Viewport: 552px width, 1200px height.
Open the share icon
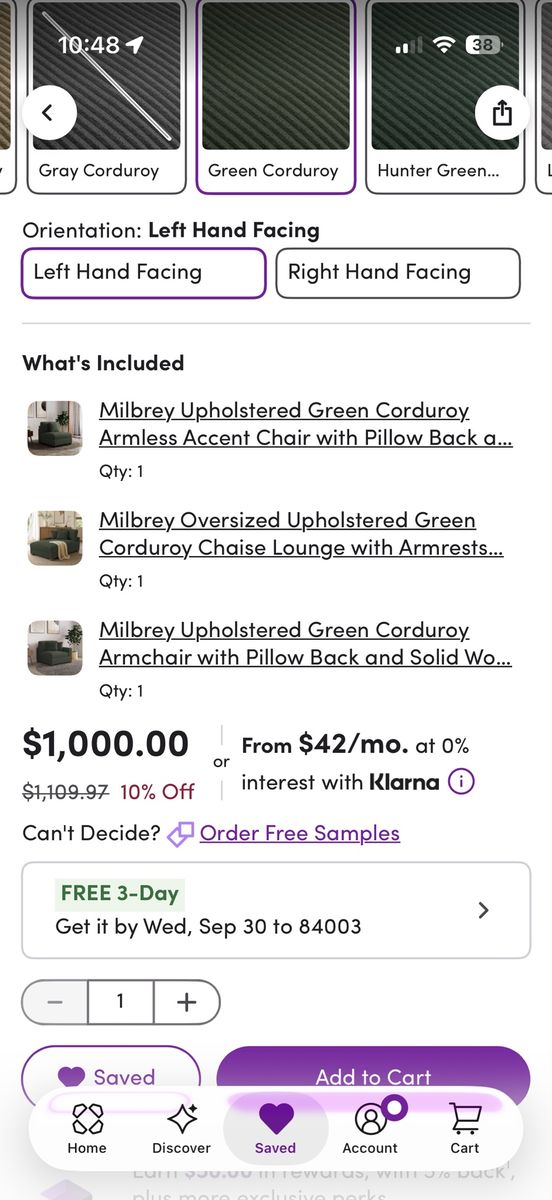pyautogui.click(x=502, y=112)
